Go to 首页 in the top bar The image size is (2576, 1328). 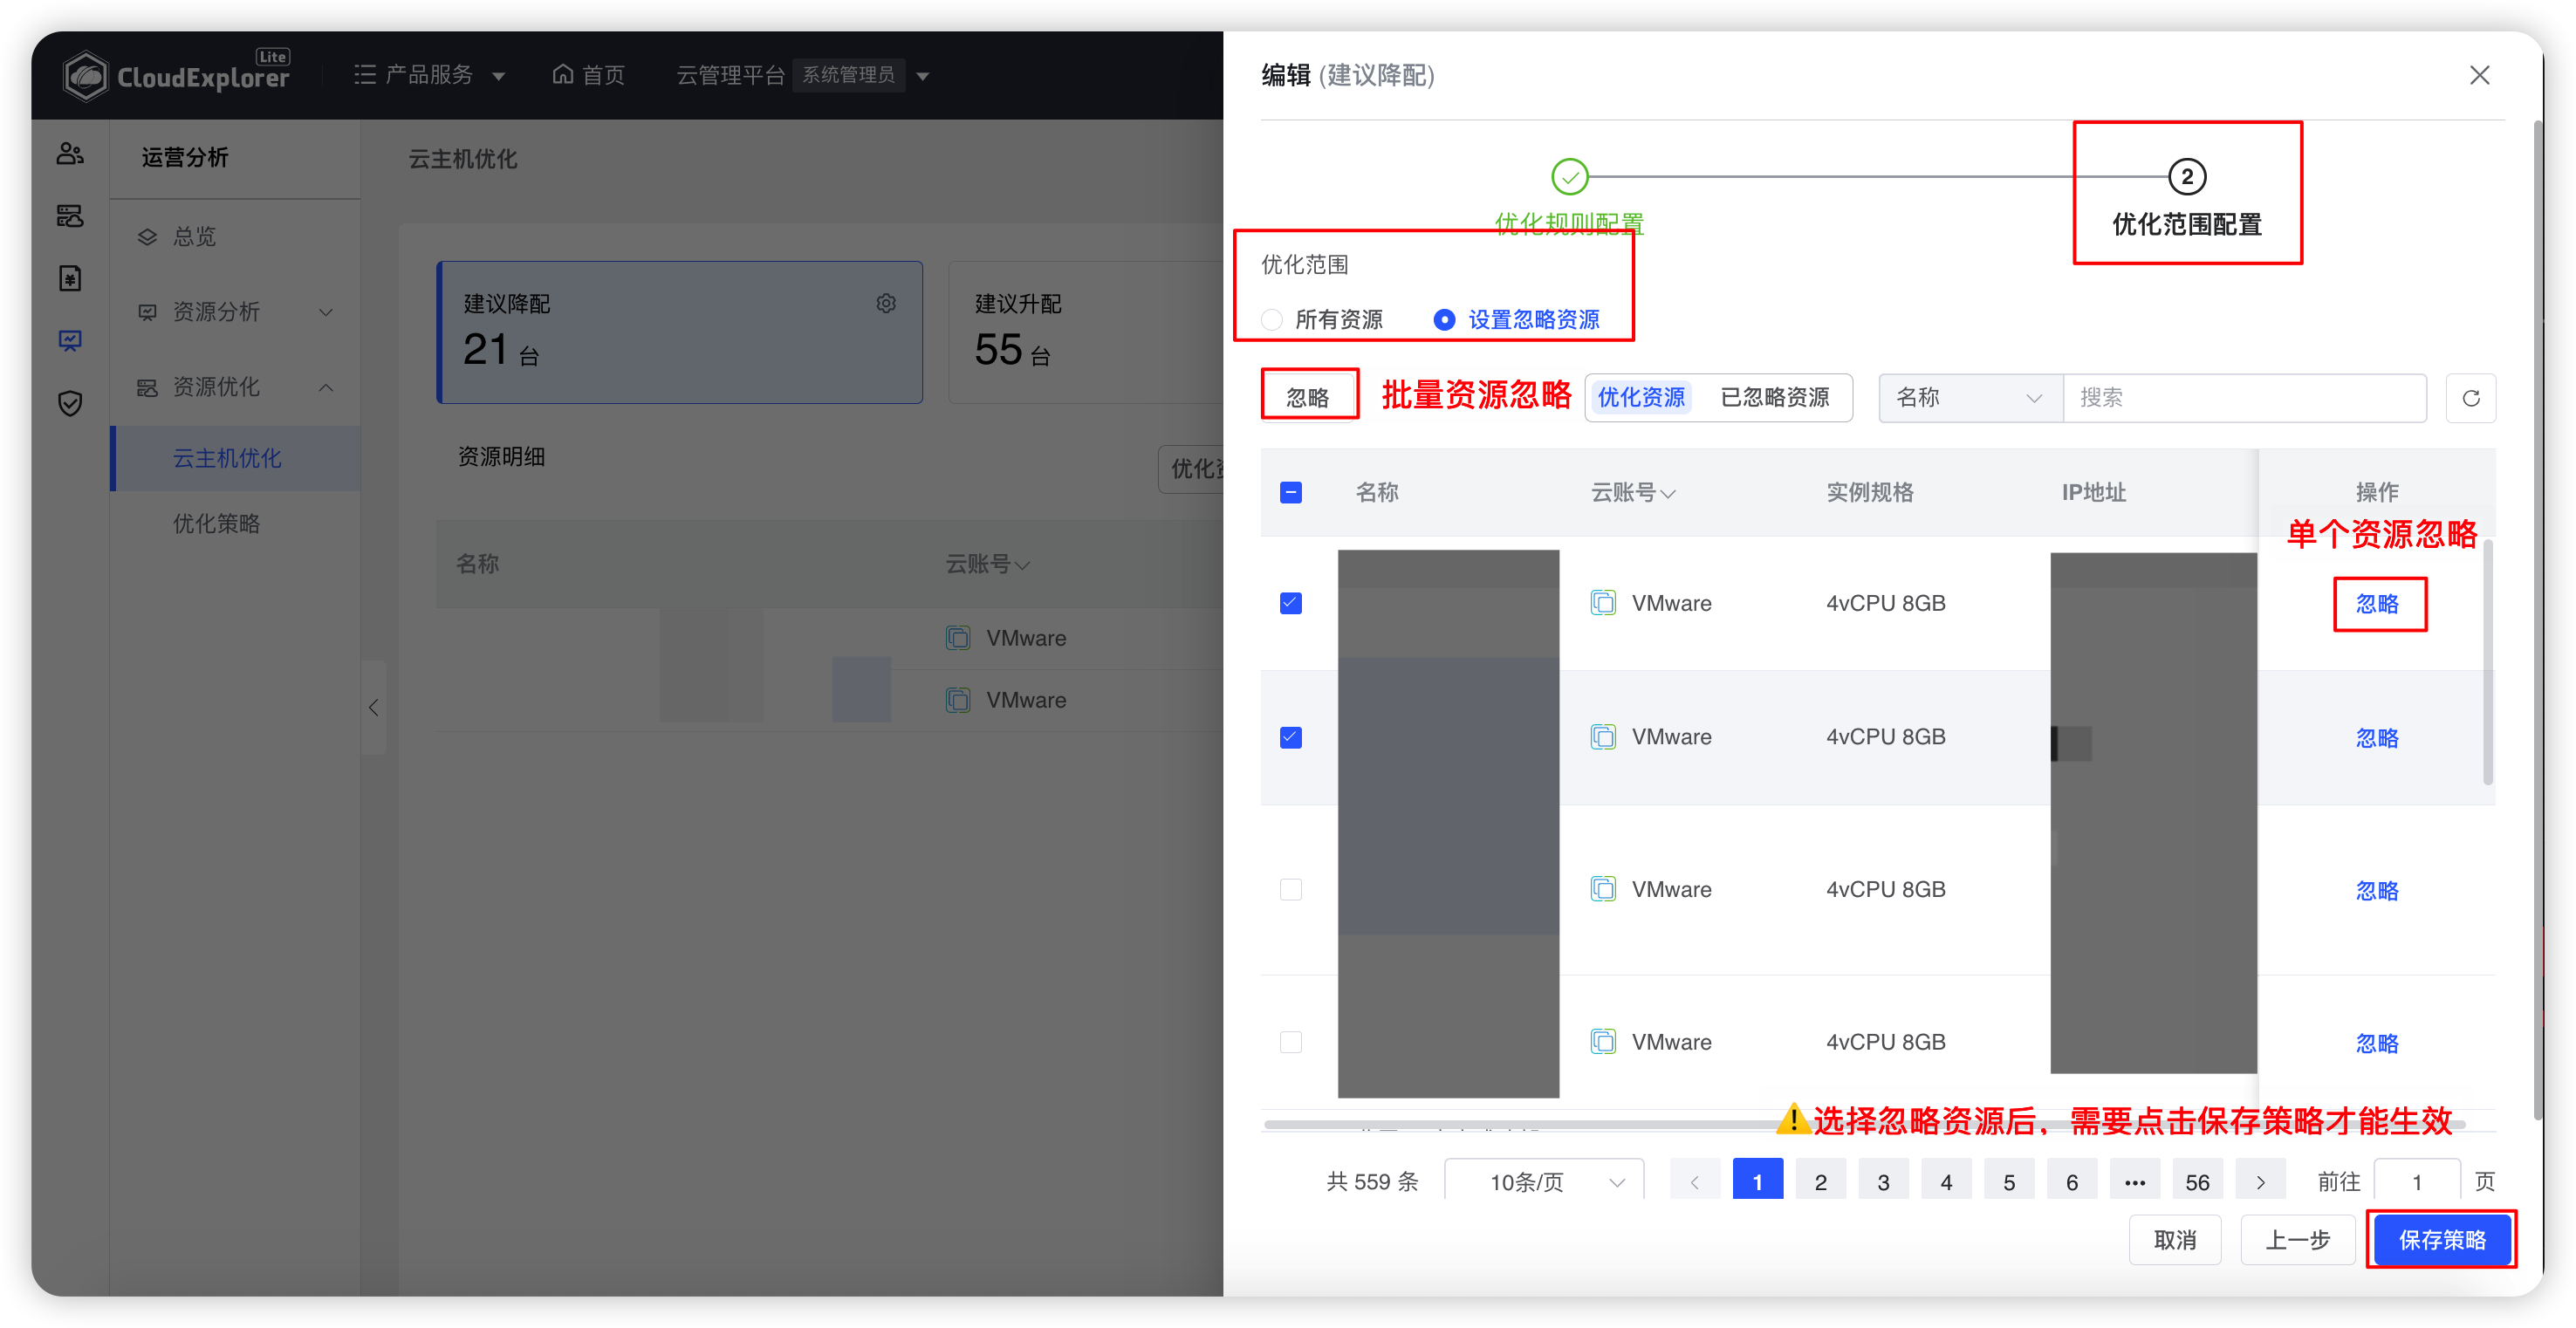tap(589, 75)
